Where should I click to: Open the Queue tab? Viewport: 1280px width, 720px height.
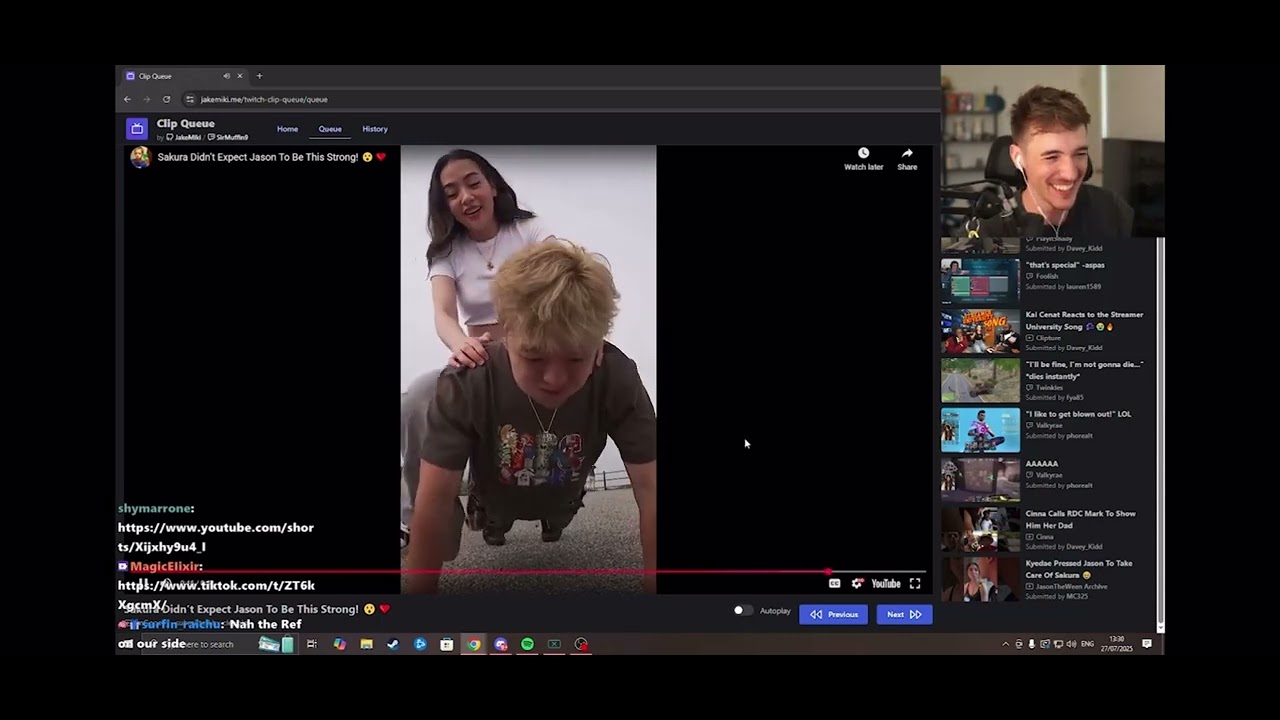pyautogui.click(x=330, y=129)
